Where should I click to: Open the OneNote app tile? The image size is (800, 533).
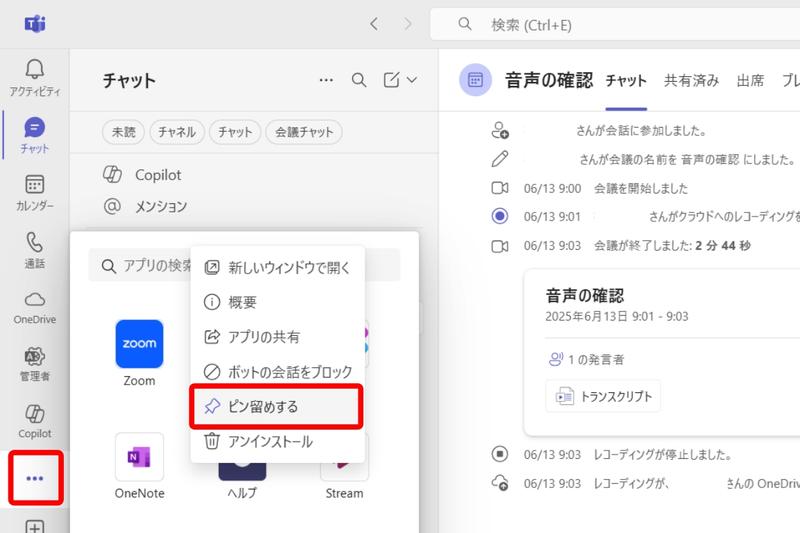(x=139, y=466)
